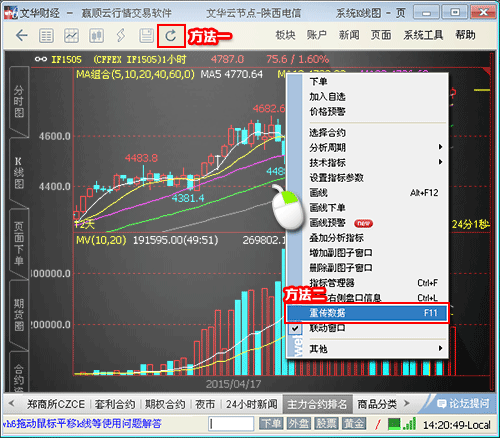The width and height of the screenshot is (500, 438).
Task: Select 重传数据 F11 menu entry
Action: pos(367,313)
